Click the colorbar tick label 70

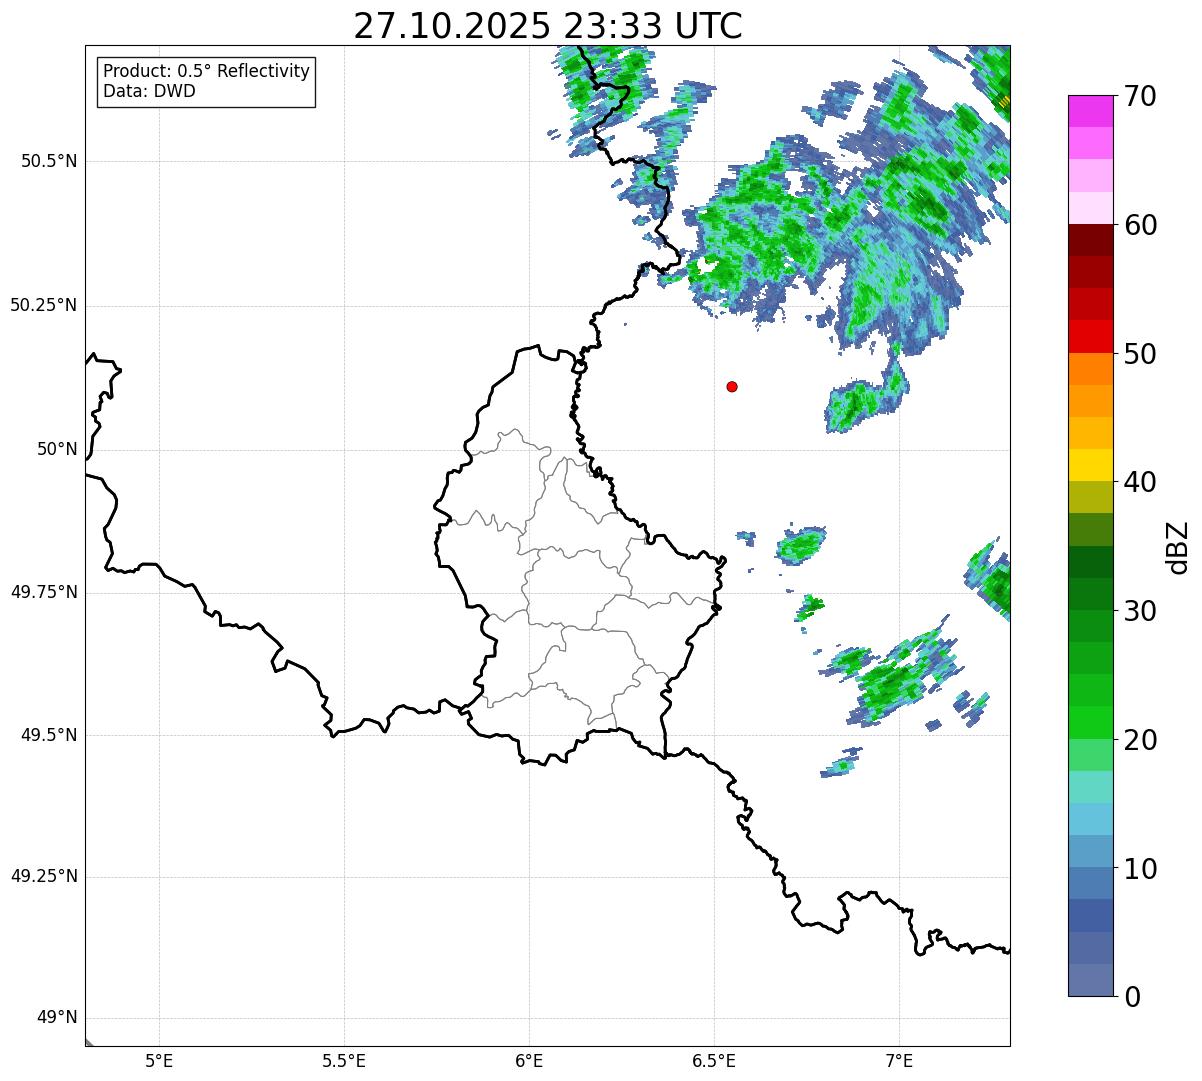pos(1140,96)
